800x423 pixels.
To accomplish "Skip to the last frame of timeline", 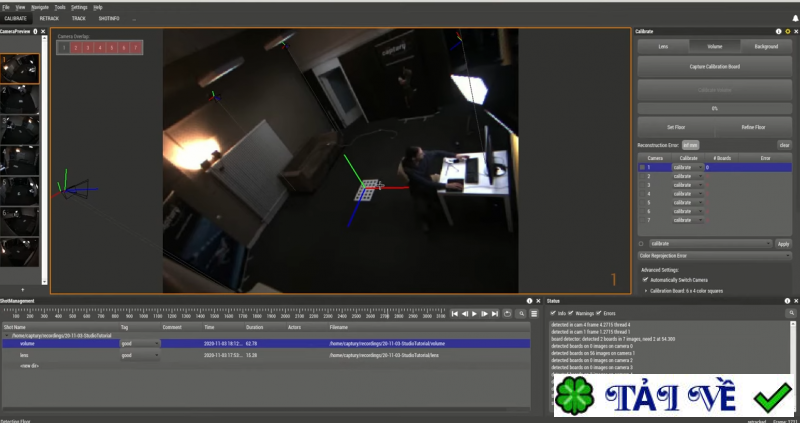I will (x=495, y=314).
